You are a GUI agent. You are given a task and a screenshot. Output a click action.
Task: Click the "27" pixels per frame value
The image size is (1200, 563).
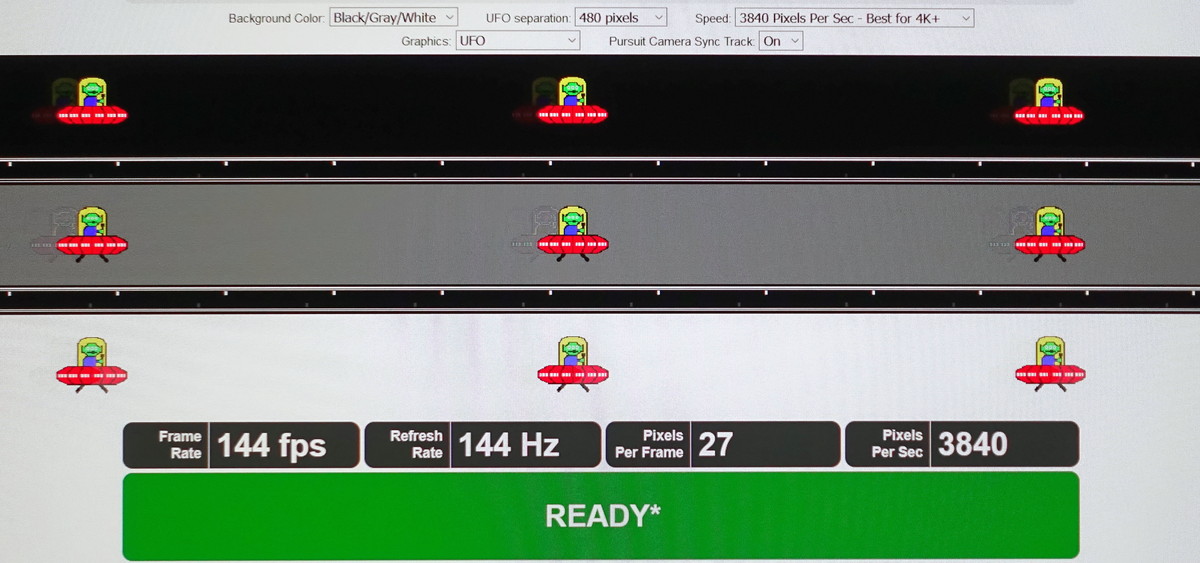[715, 445]
